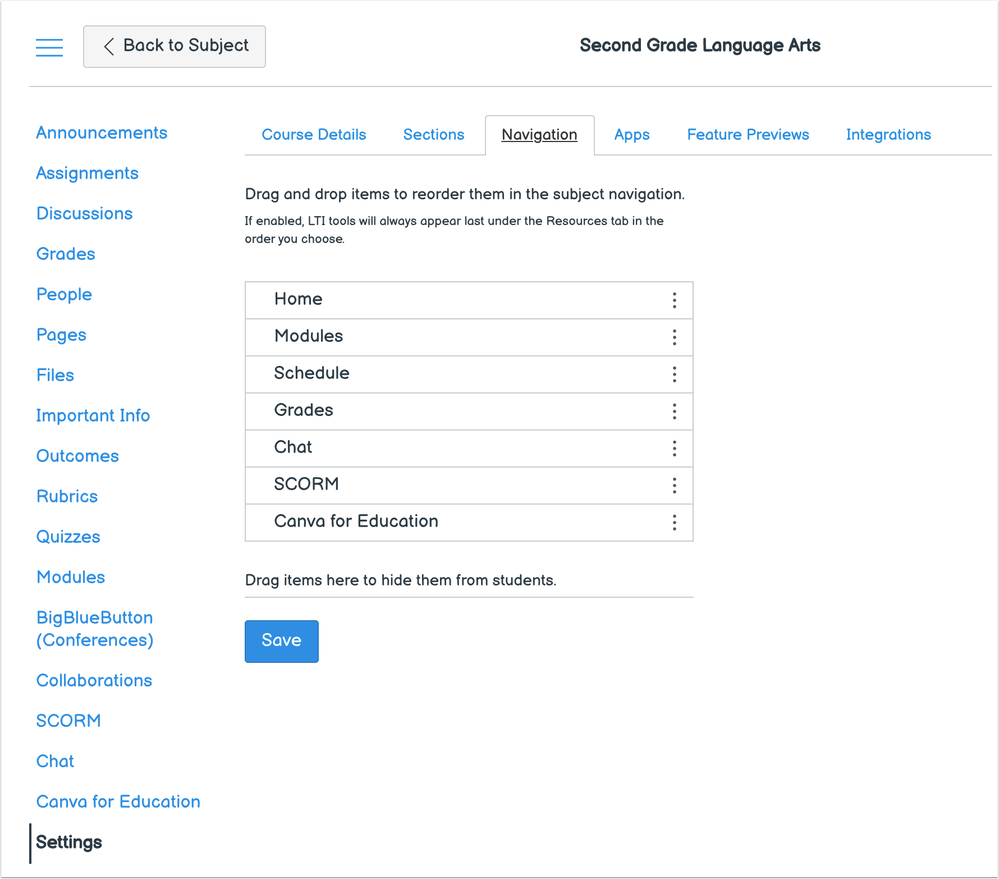Image resolution: width=999 pixels, height=879 pixels.
Task: Select the Navigation tab
Action: [x=540, y=134]
